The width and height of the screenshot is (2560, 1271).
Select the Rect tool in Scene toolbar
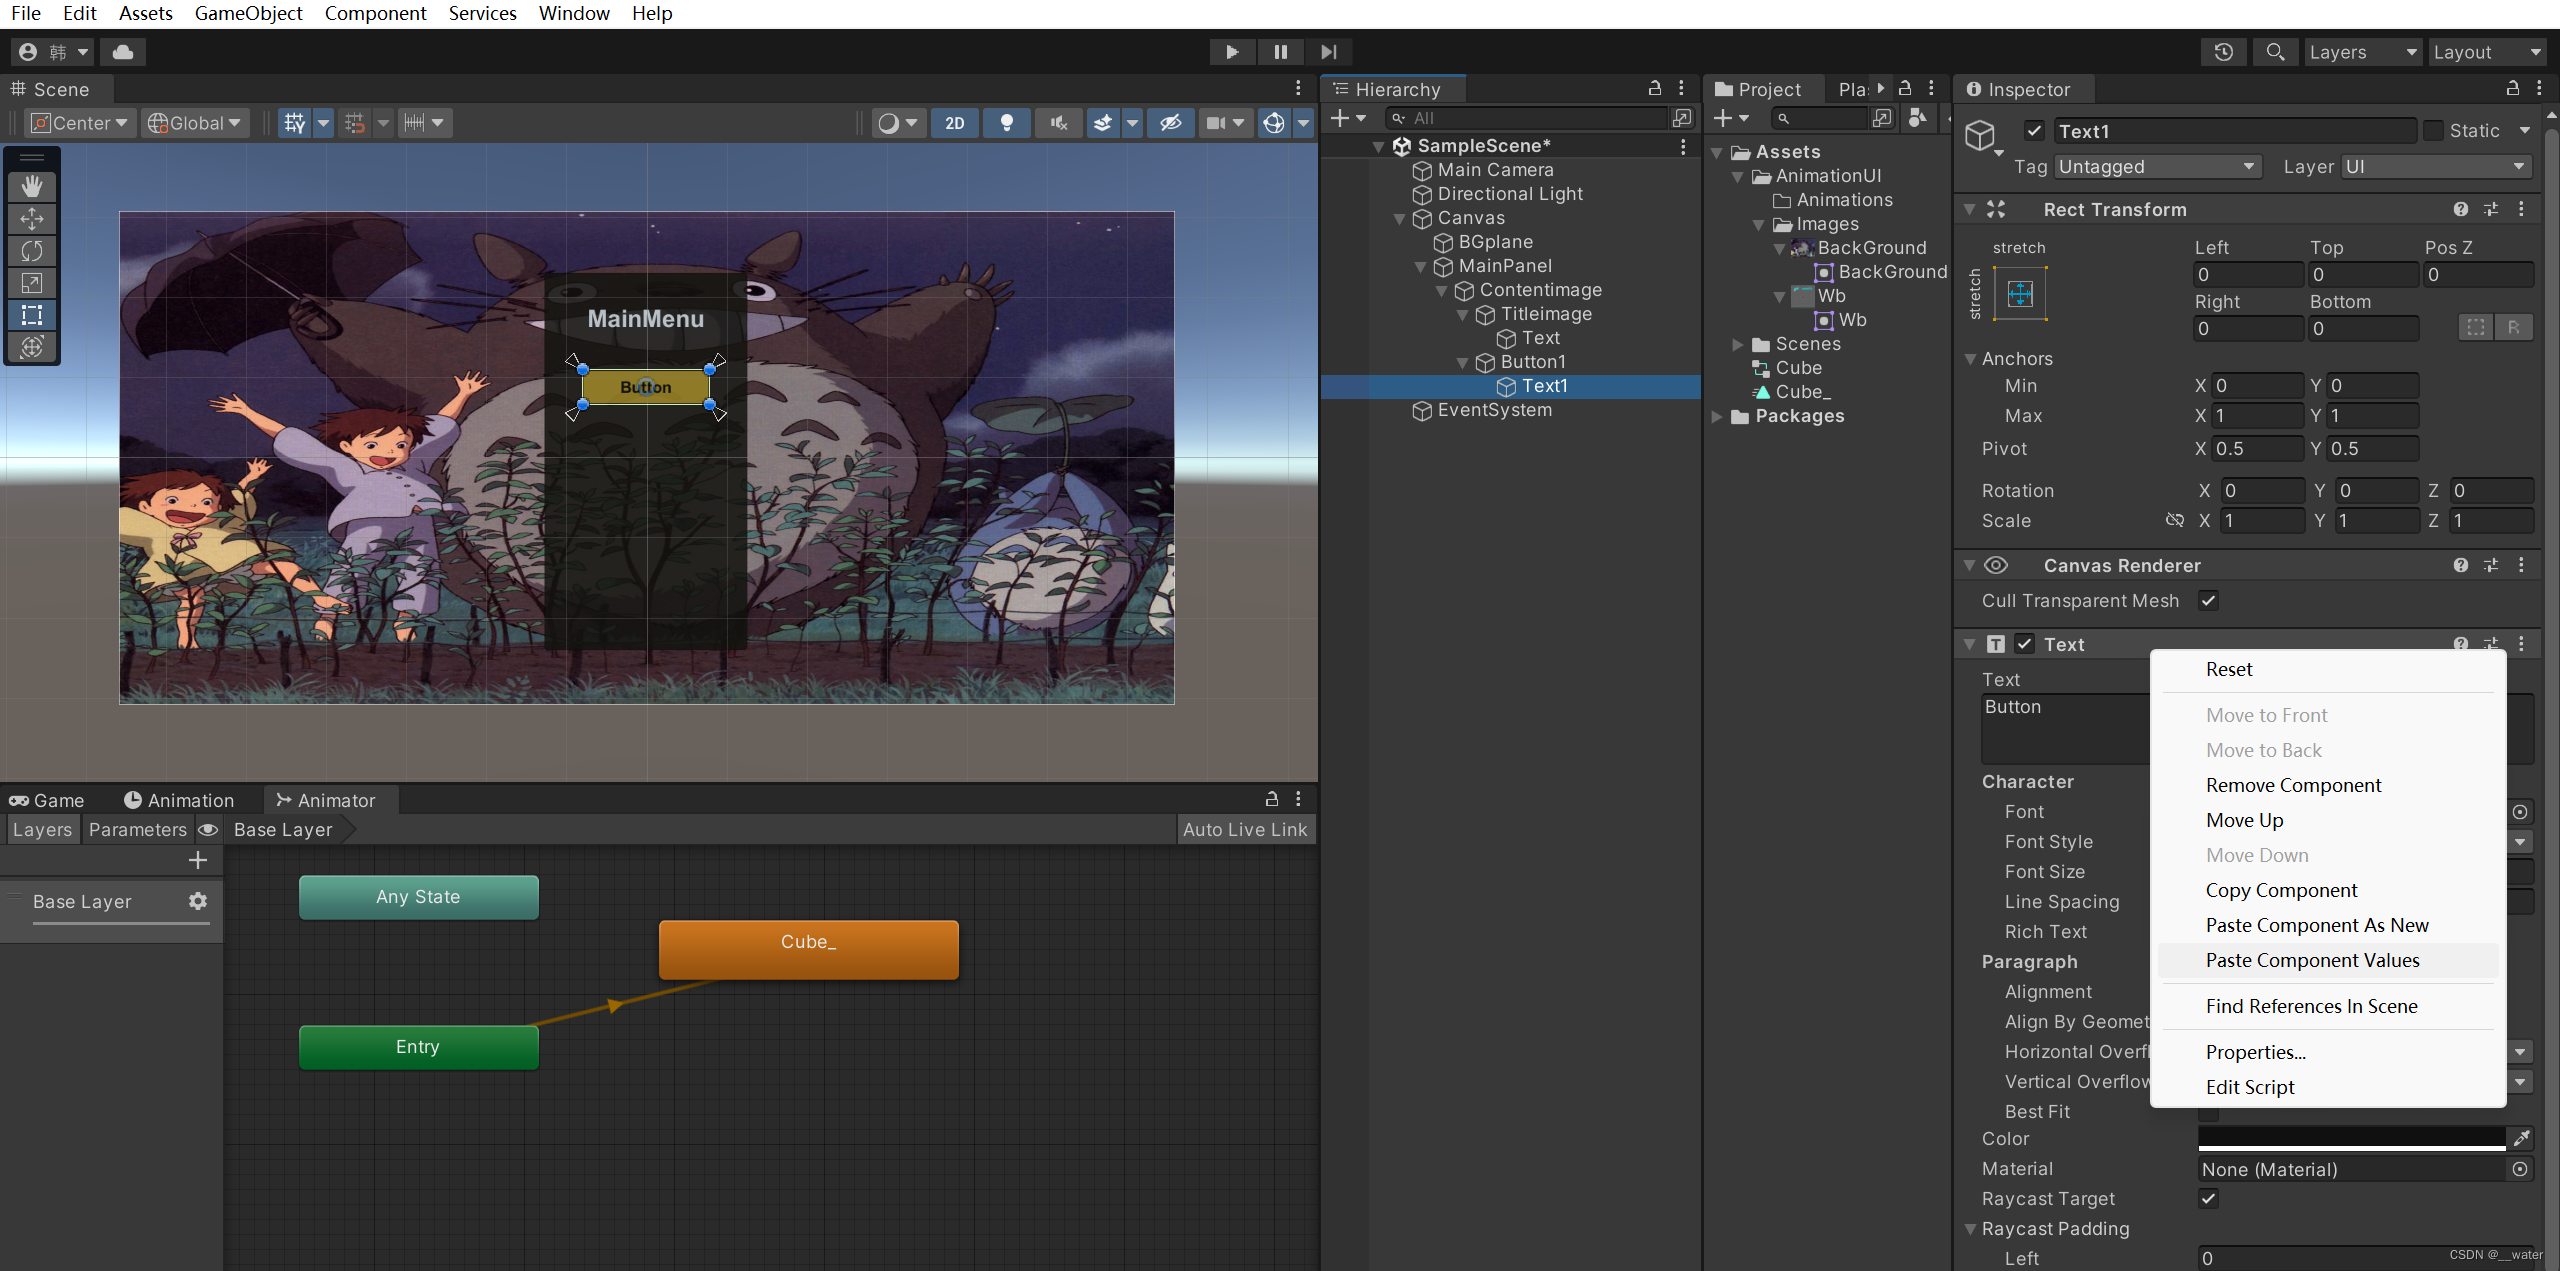(x=32, y=315)
